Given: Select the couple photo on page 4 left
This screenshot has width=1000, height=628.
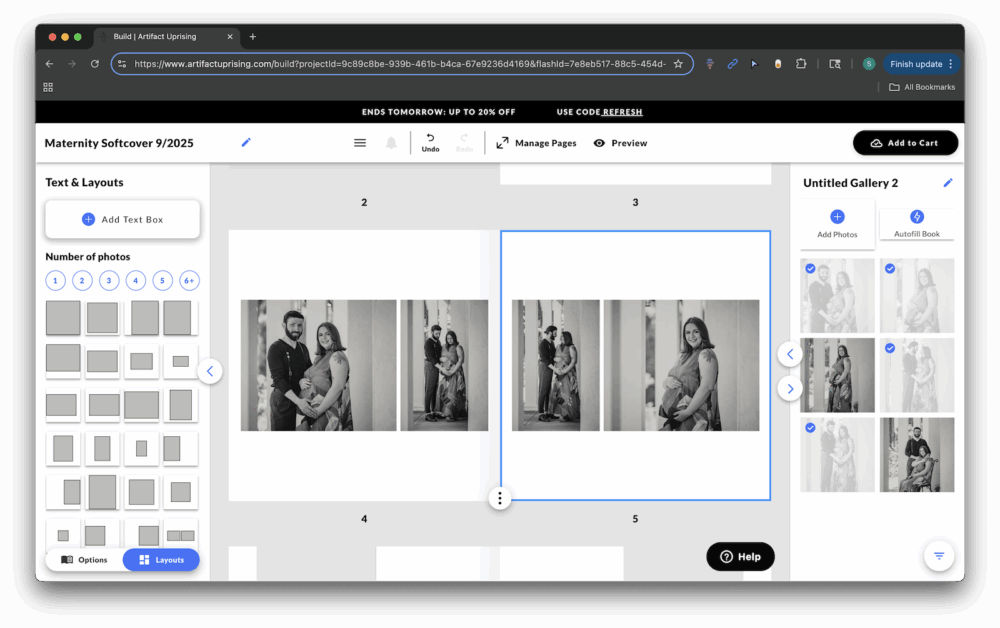Looking at the screenshot, I should click(x=318, y=365).
